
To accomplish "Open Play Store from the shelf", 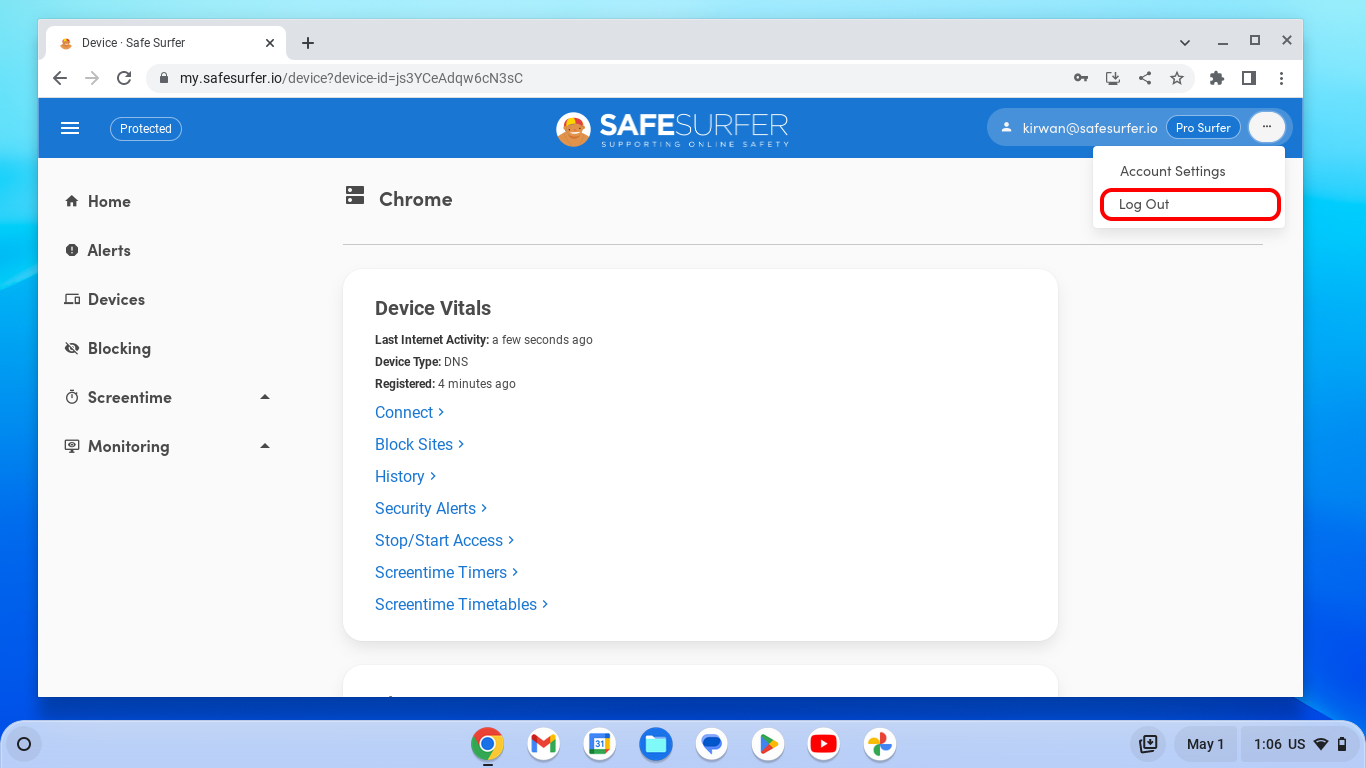I will [x=768, y=744].
